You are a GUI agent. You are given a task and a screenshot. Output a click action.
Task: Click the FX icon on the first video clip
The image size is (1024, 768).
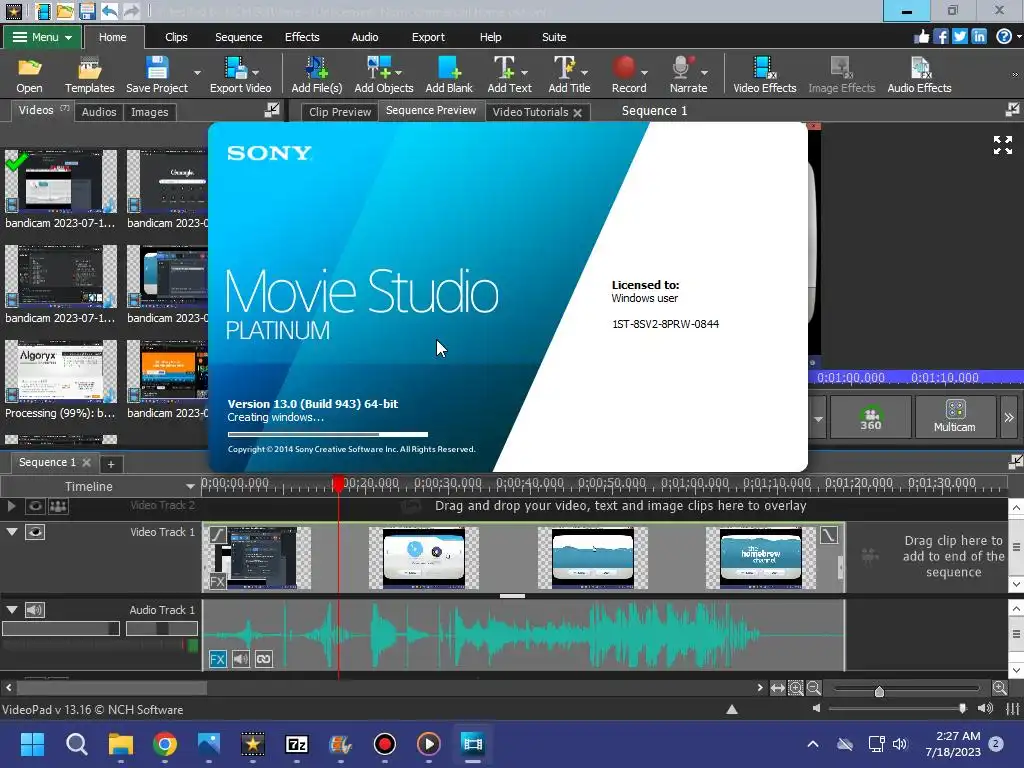click(x=217, y=581)
